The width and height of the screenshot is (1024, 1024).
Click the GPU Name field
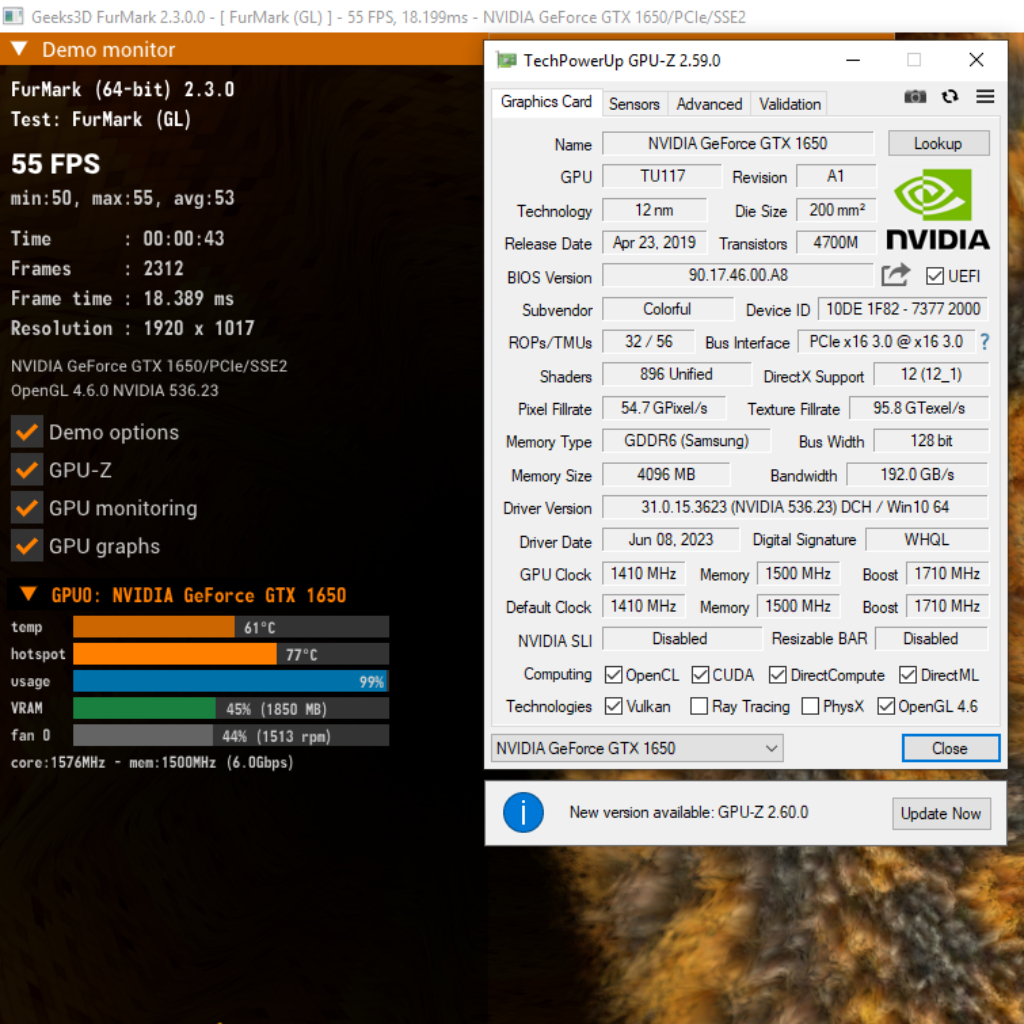click(x=737, y=143)
